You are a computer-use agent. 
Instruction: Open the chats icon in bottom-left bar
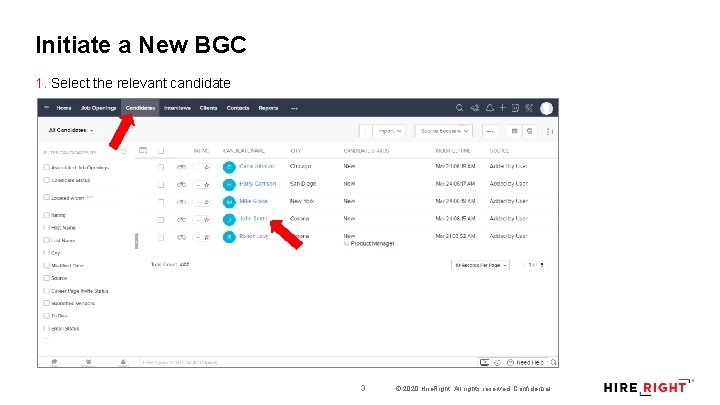tap(54, 363)
